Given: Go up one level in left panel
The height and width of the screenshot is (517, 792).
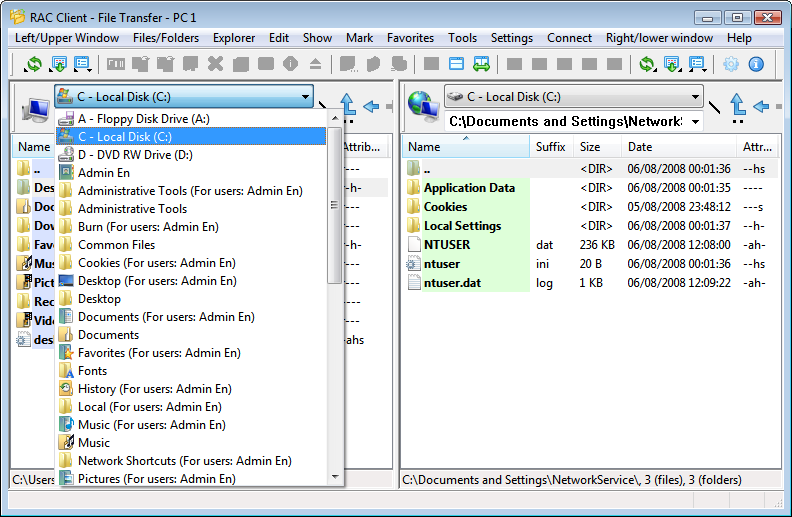Looking at the screenshot, I should pos(348,105).
